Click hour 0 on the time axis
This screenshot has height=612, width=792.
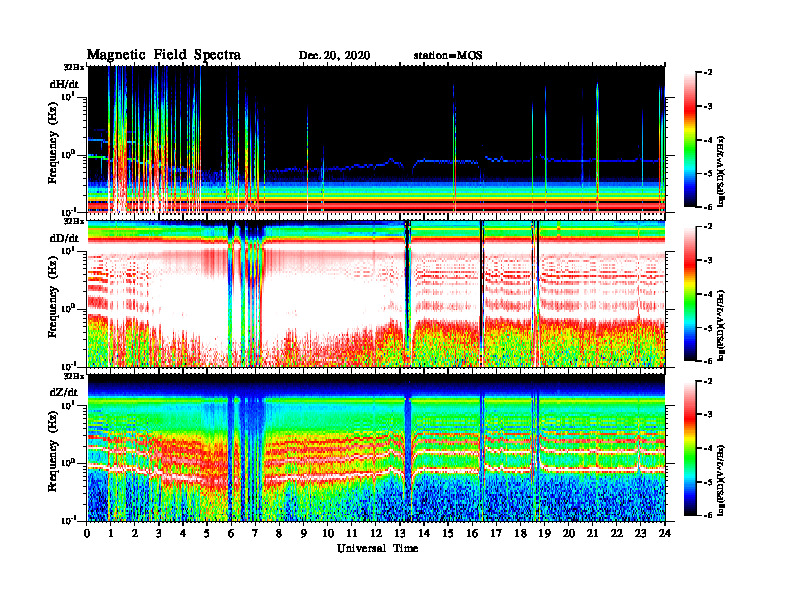87,534
